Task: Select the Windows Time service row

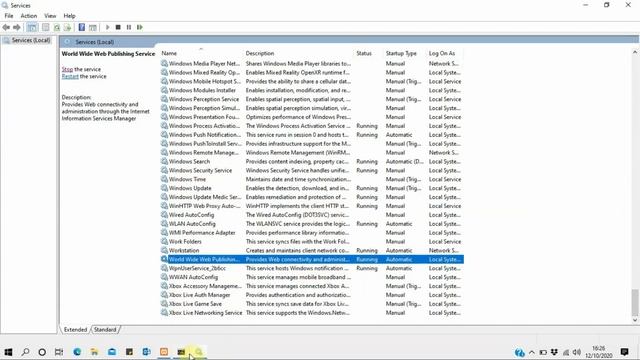Action: (x=312, y=179)
